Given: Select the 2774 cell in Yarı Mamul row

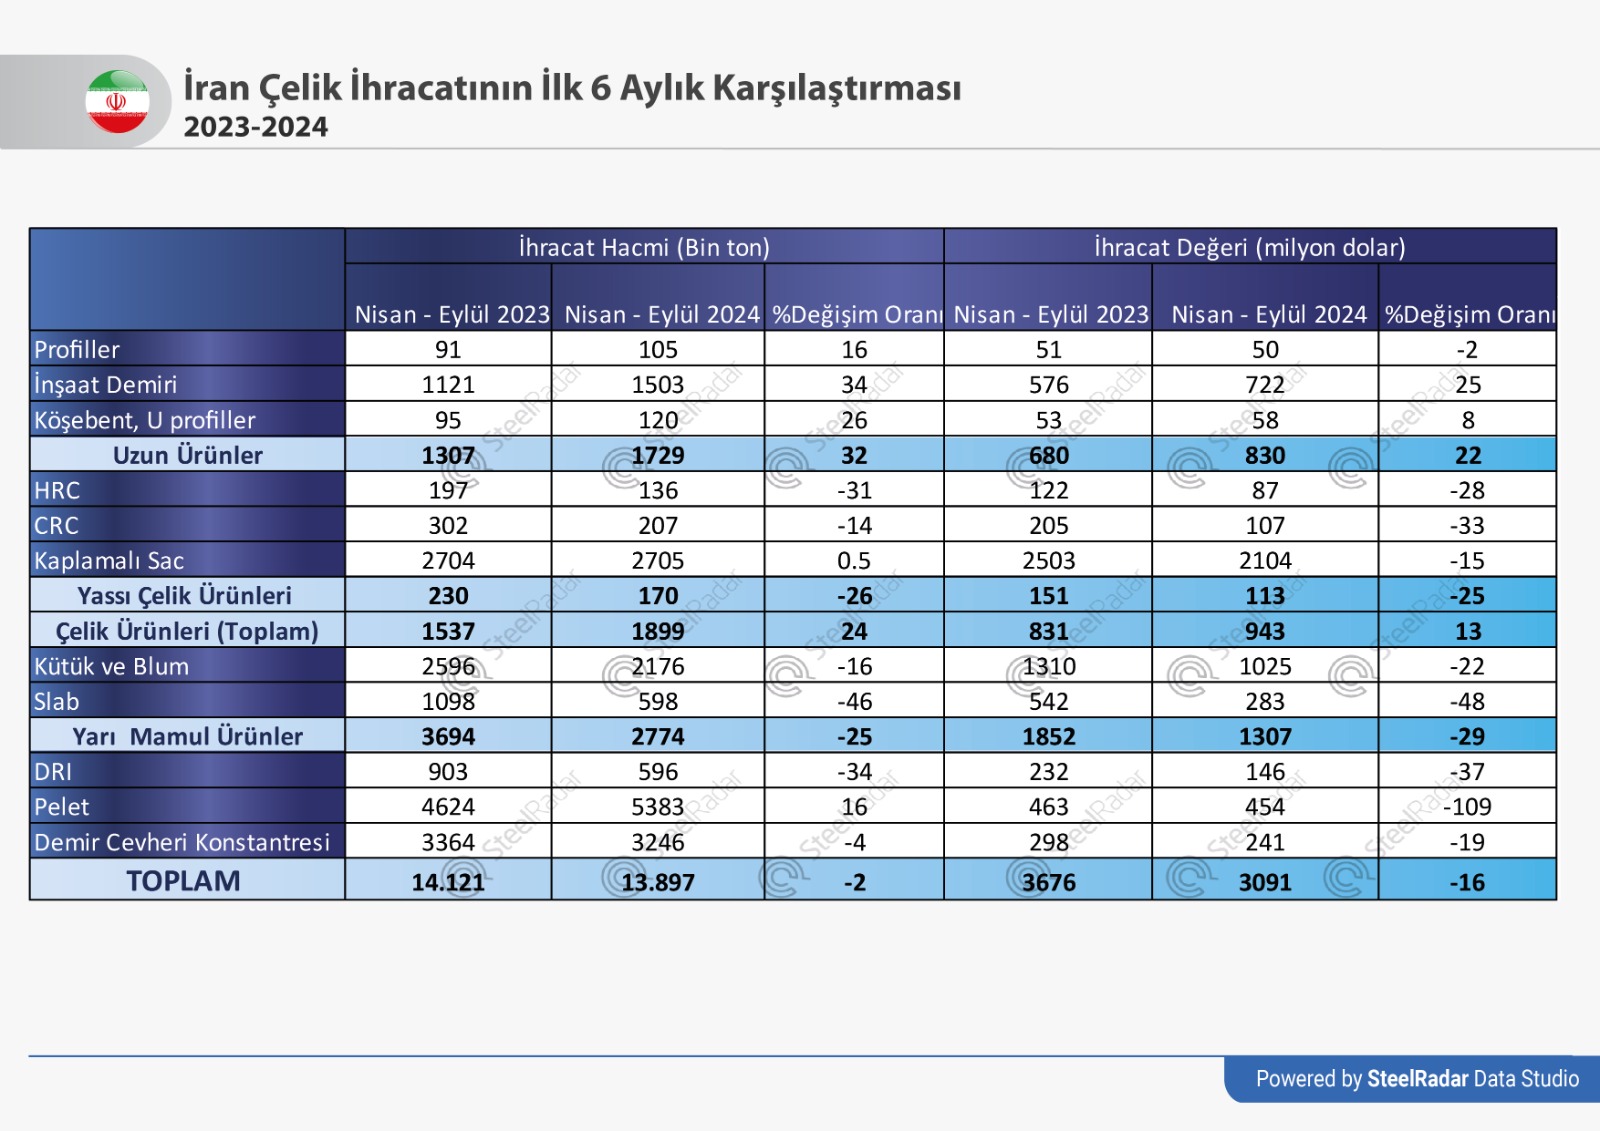Looking at the screenshot, I should coord(658,736).
